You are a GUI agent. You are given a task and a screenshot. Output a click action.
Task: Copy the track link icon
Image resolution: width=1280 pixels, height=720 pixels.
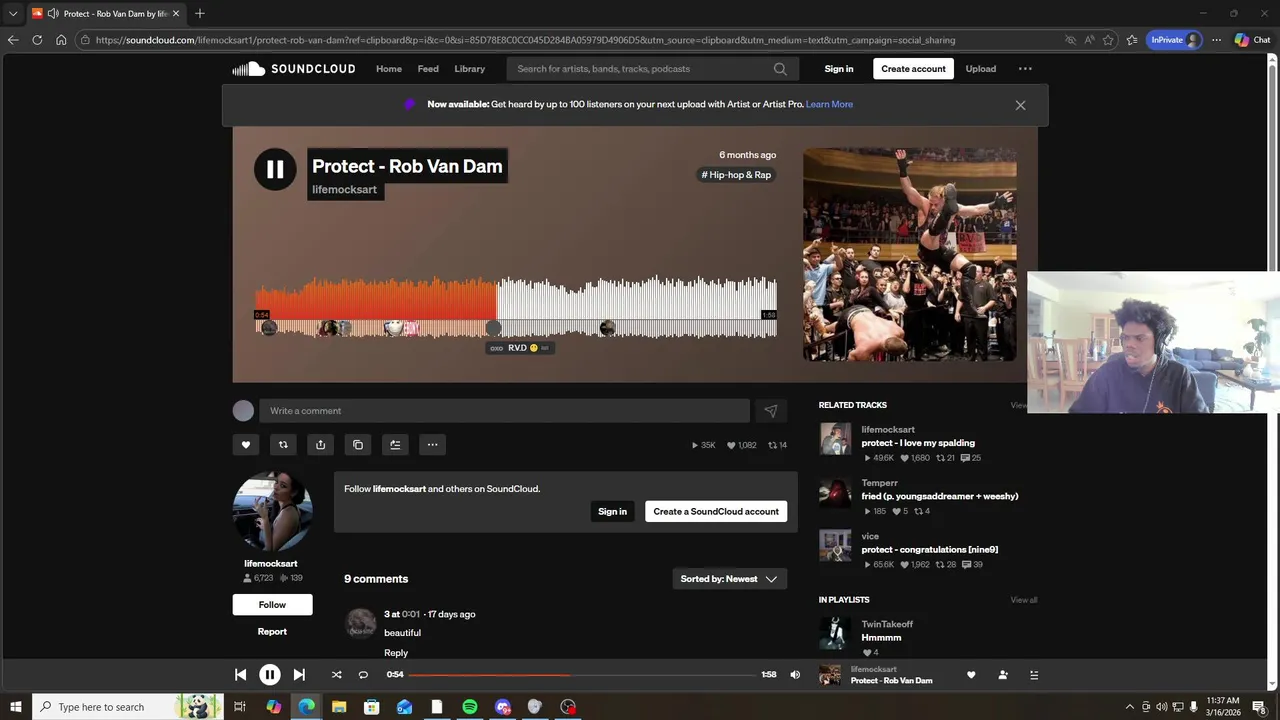[x=358, y=445]
